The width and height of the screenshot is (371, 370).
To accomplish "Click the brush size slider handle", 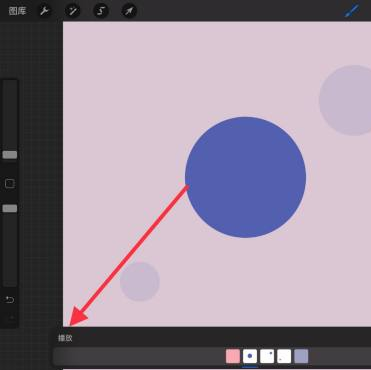I will [x=10, y=155].
